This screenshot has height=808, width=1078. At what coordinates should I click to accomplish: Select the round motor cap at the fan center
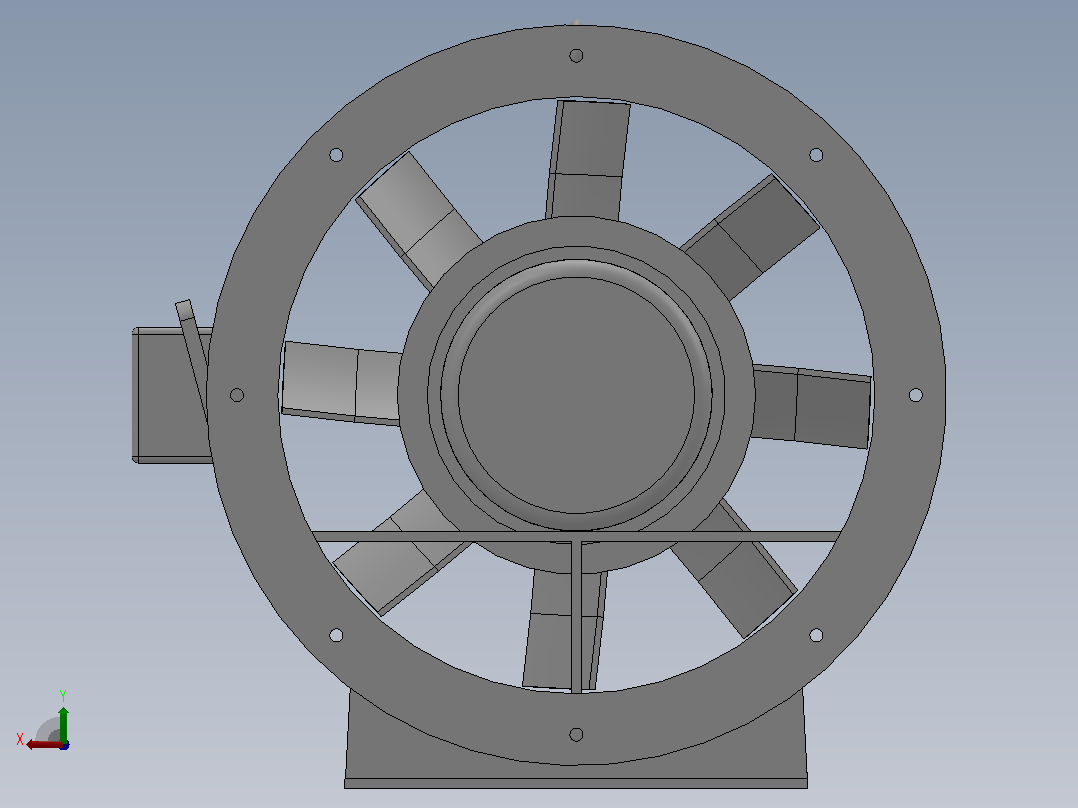coord(576,395)
